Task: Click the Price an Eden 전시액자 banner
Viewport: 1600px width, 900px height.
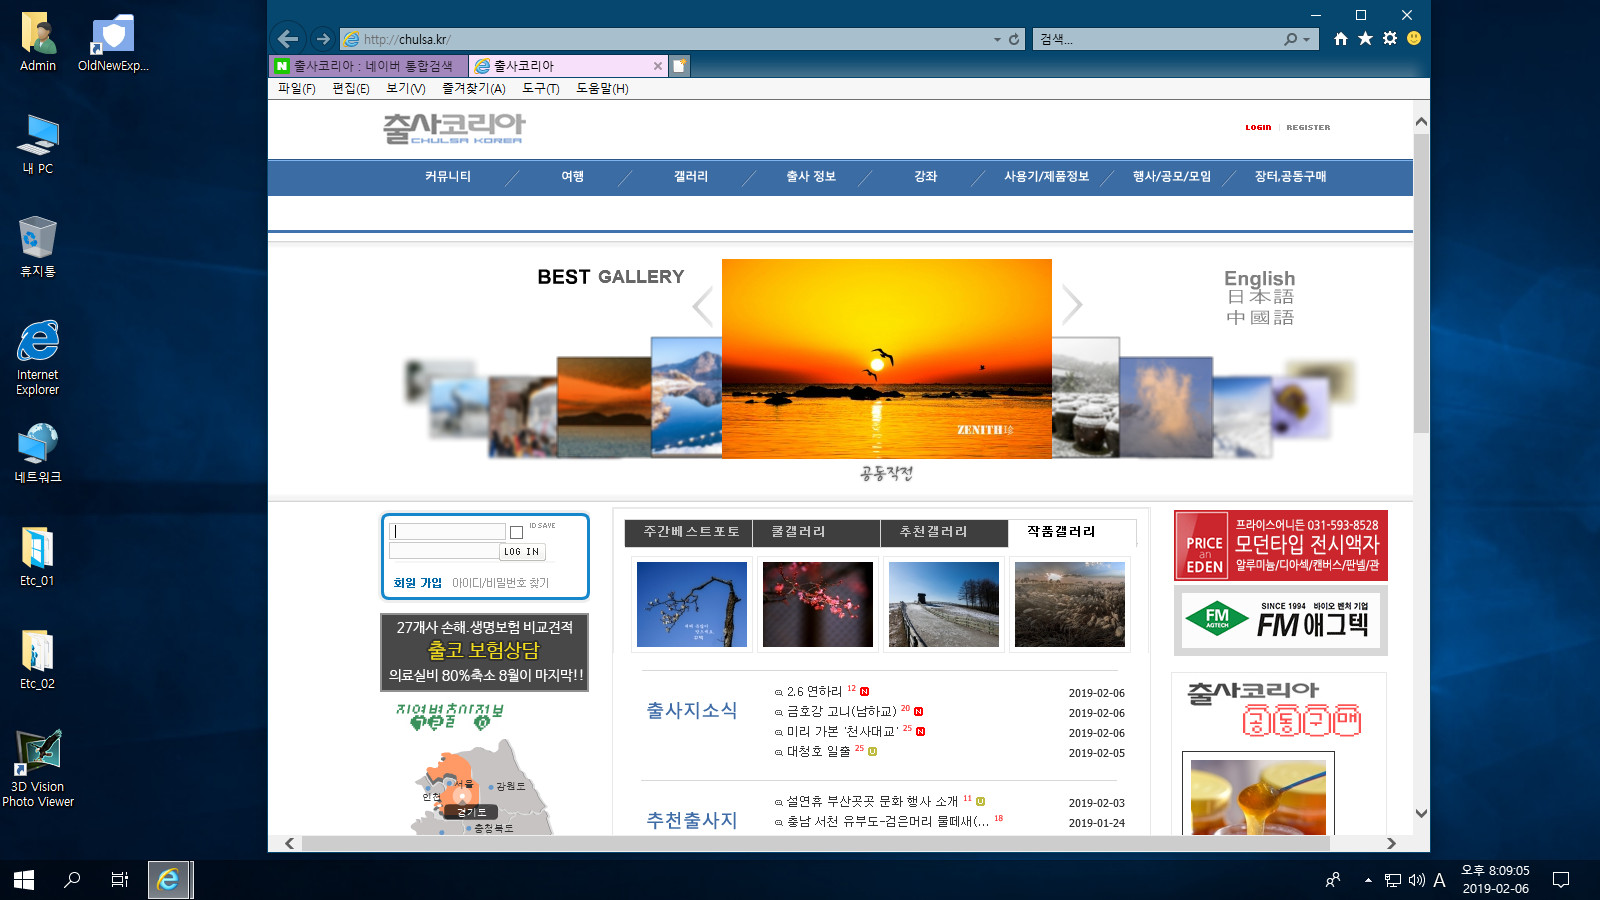Action: [x=1281, y=545]
